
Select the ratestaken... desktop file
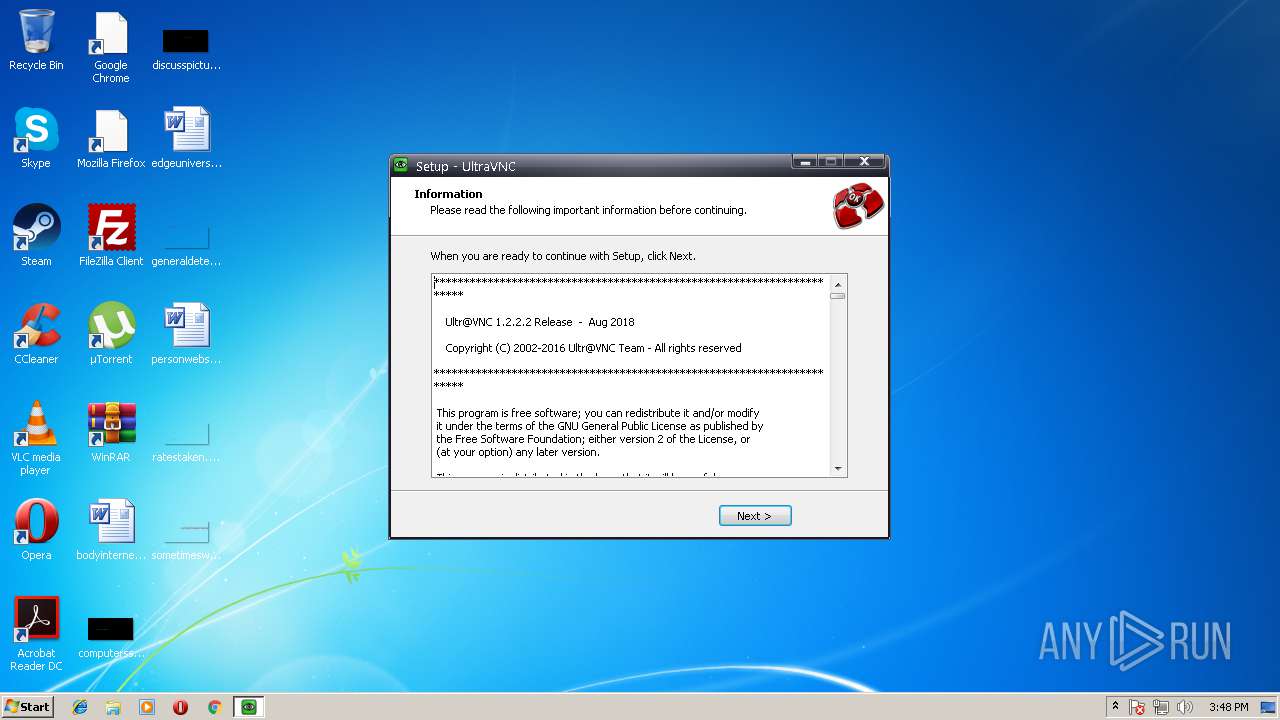click(186, 440)
